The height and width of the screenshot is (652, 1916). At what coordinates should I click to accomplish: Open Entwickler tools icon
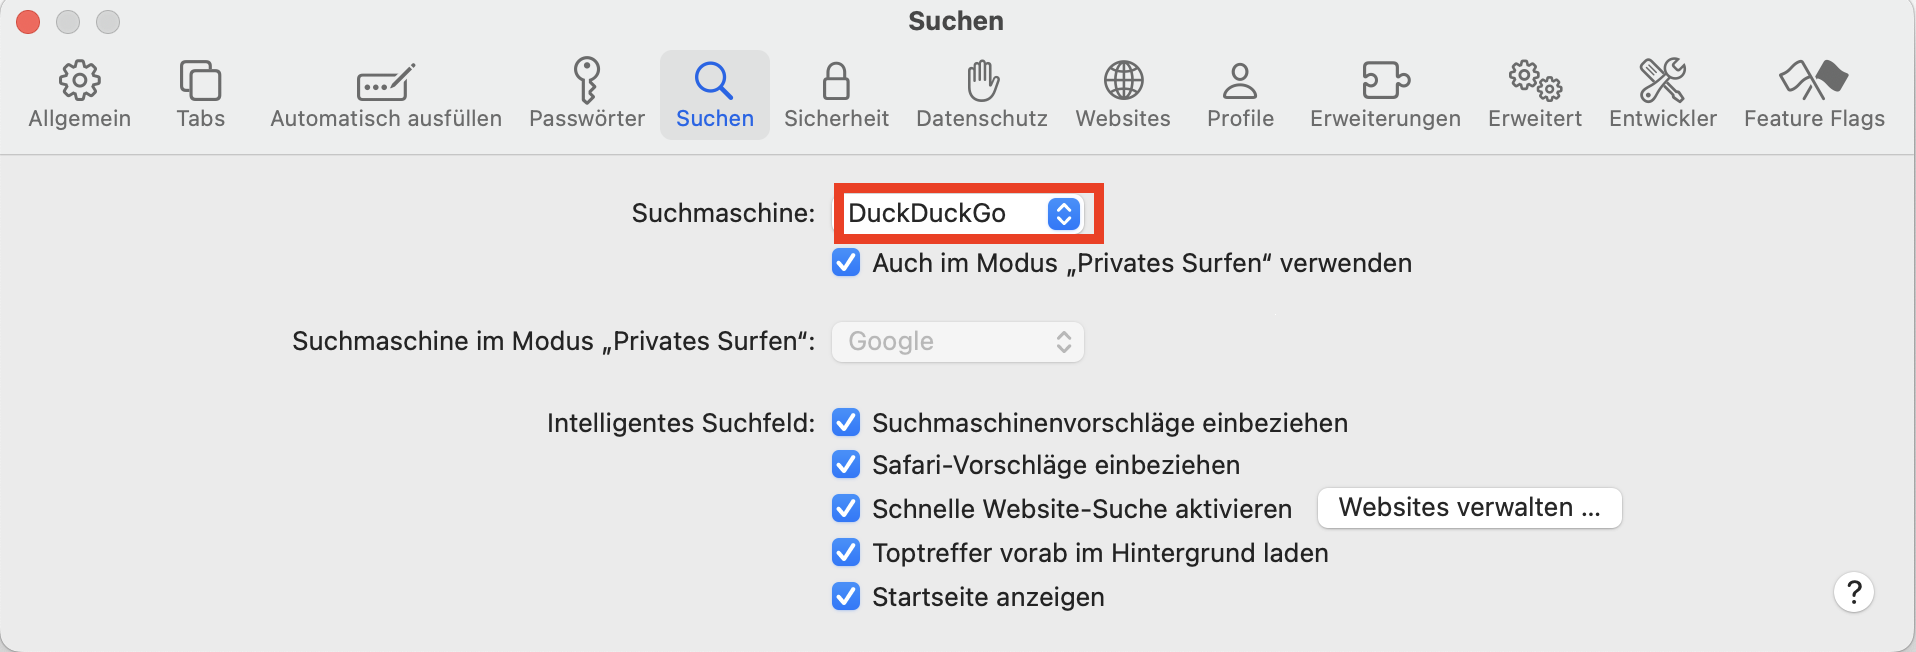[1662, 81]
